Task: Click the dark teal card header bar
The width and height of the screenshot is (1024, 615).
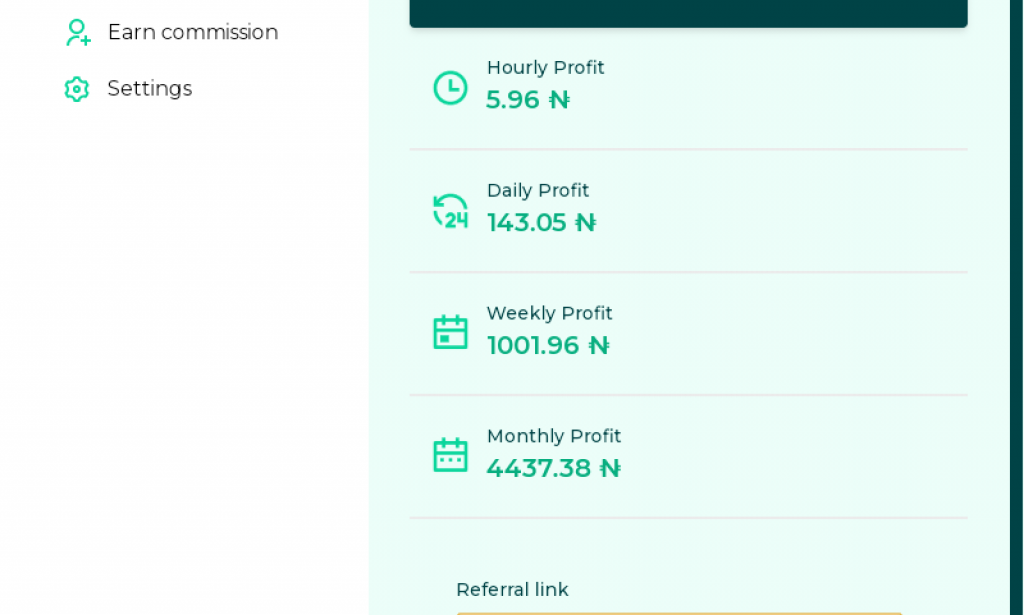Action: 688,13
